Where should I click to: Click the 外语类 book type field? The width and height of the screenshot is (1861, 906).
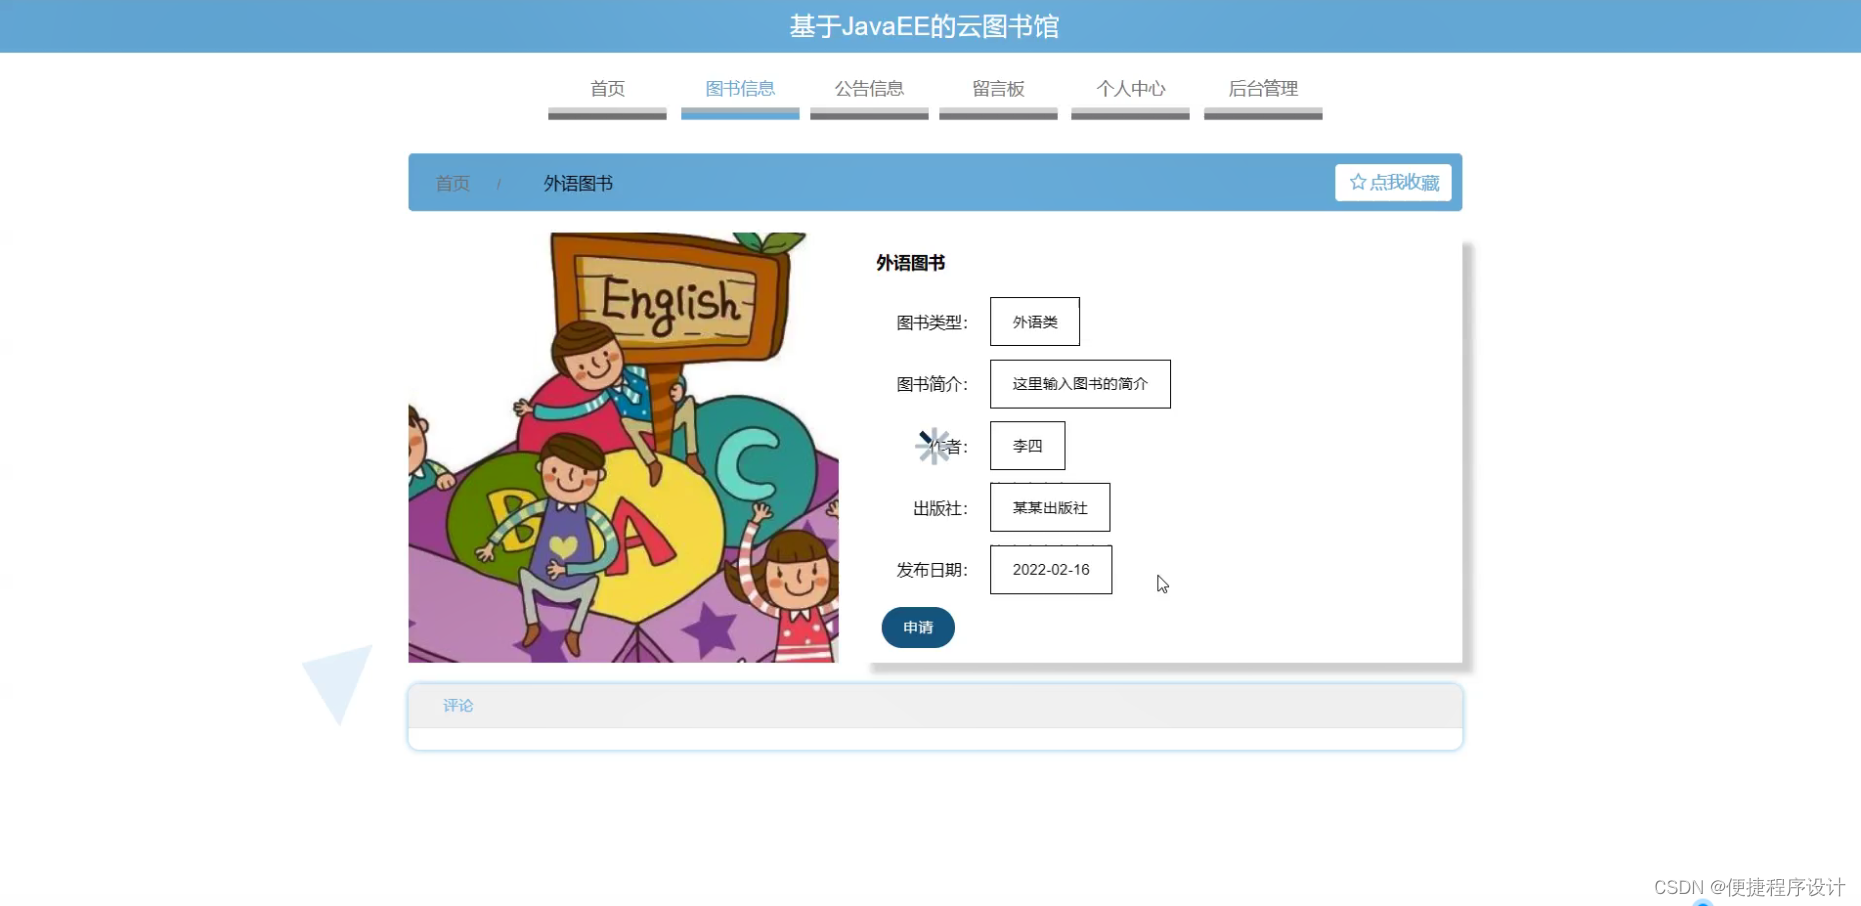click(x=1034, y=321)
